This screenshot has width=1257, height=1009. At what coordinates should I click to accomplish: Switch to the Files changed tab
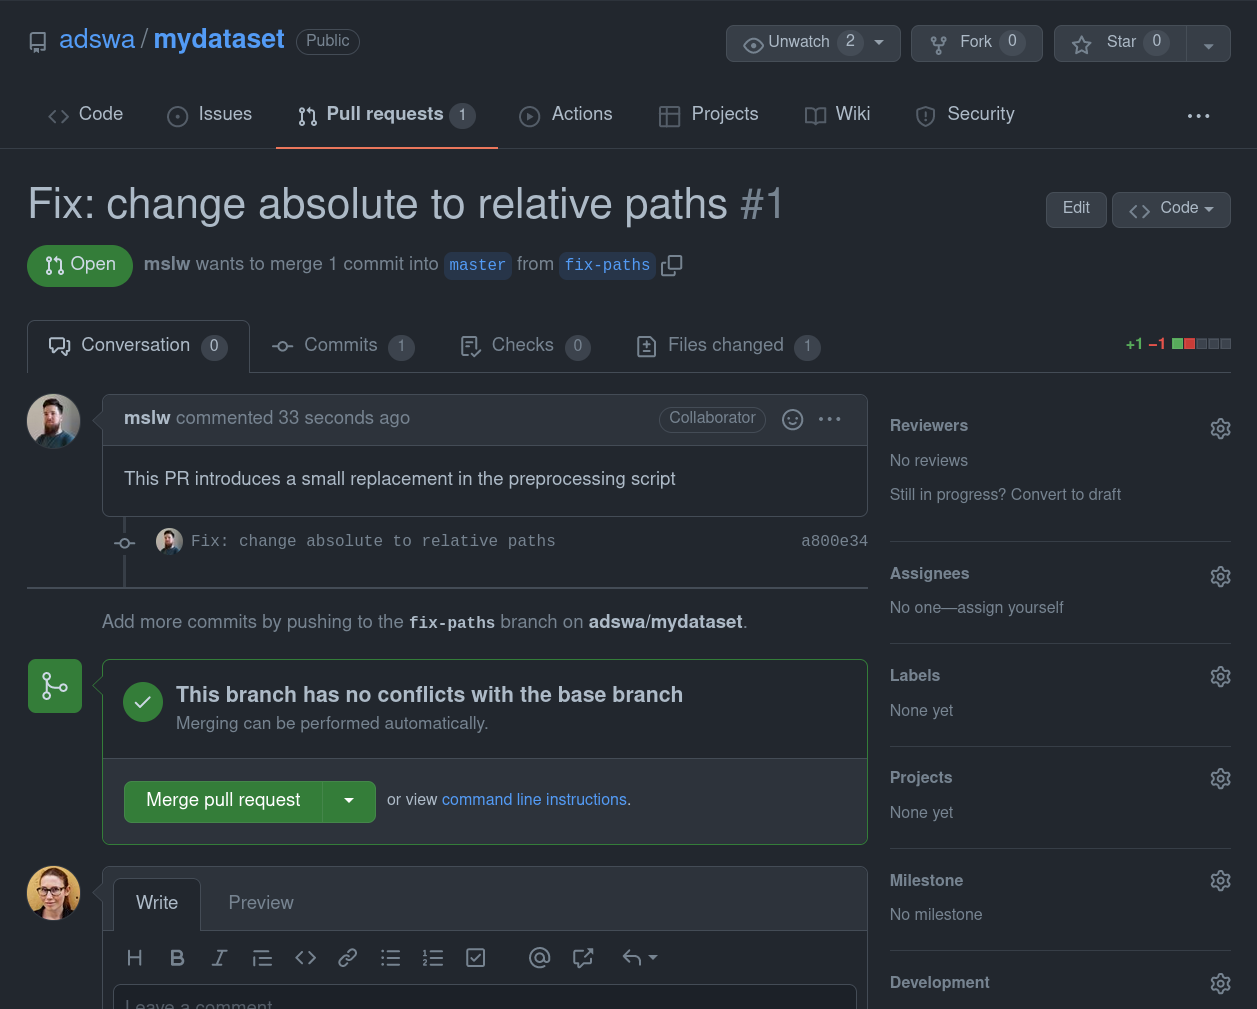point(726,346)
